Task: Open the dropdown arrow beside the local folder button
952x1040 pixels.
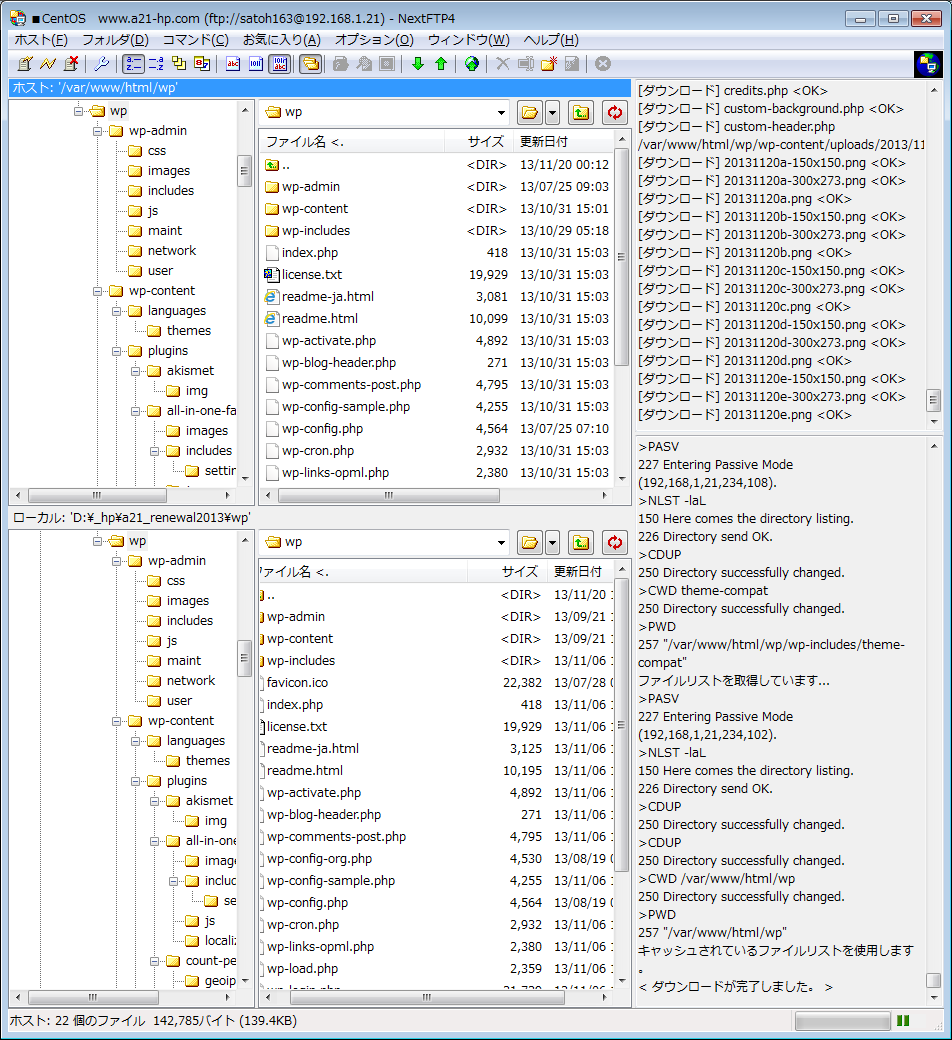Action: [553, 543]
